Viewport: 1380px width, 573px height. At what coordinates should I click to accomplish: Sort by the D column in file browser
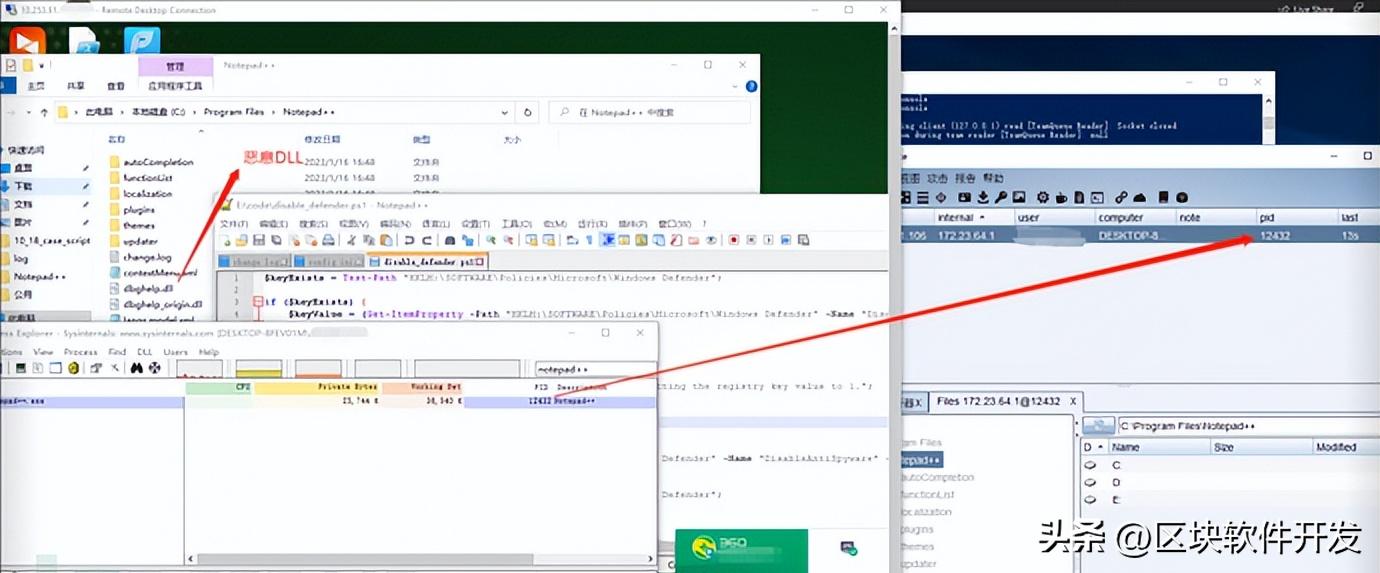tap(1095, 447)
